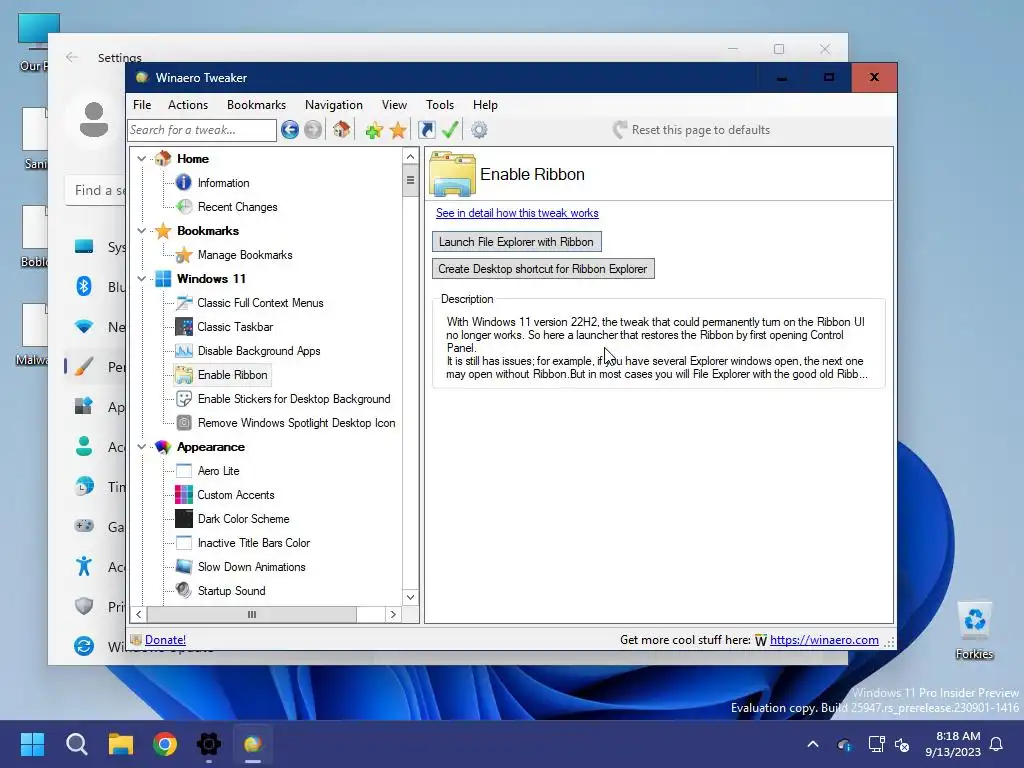Open taskbar Search icon
The height and width of the screenshot is (768, 1024).
pos(76,744)
